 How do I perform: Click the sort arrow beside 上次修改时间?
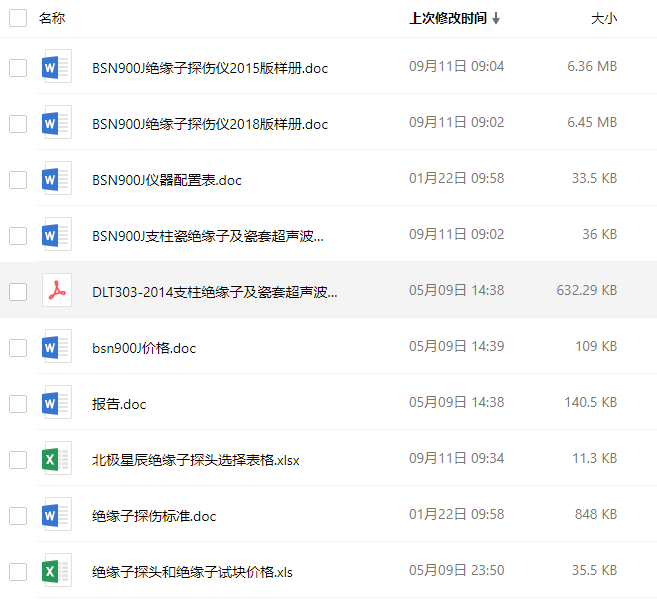(x=496, y=18)
